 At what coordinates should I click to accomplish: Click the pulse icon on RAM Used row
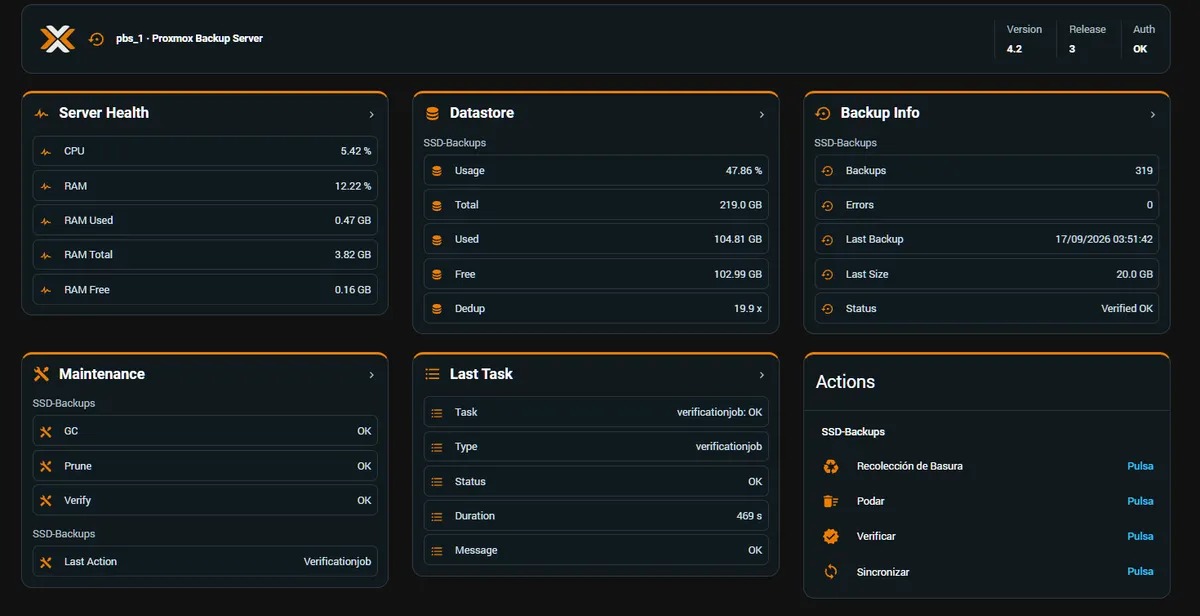click(46, 220)
